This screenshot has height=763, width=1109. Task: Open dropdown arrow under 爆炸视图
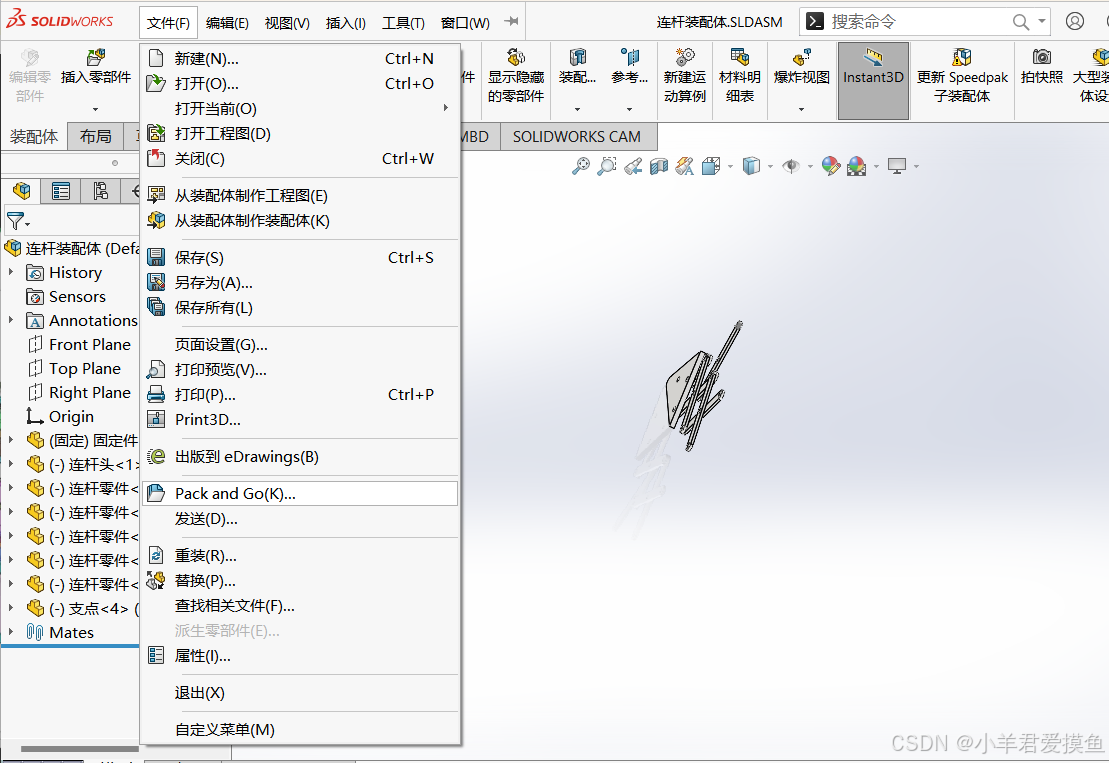(x=801, y=110)
